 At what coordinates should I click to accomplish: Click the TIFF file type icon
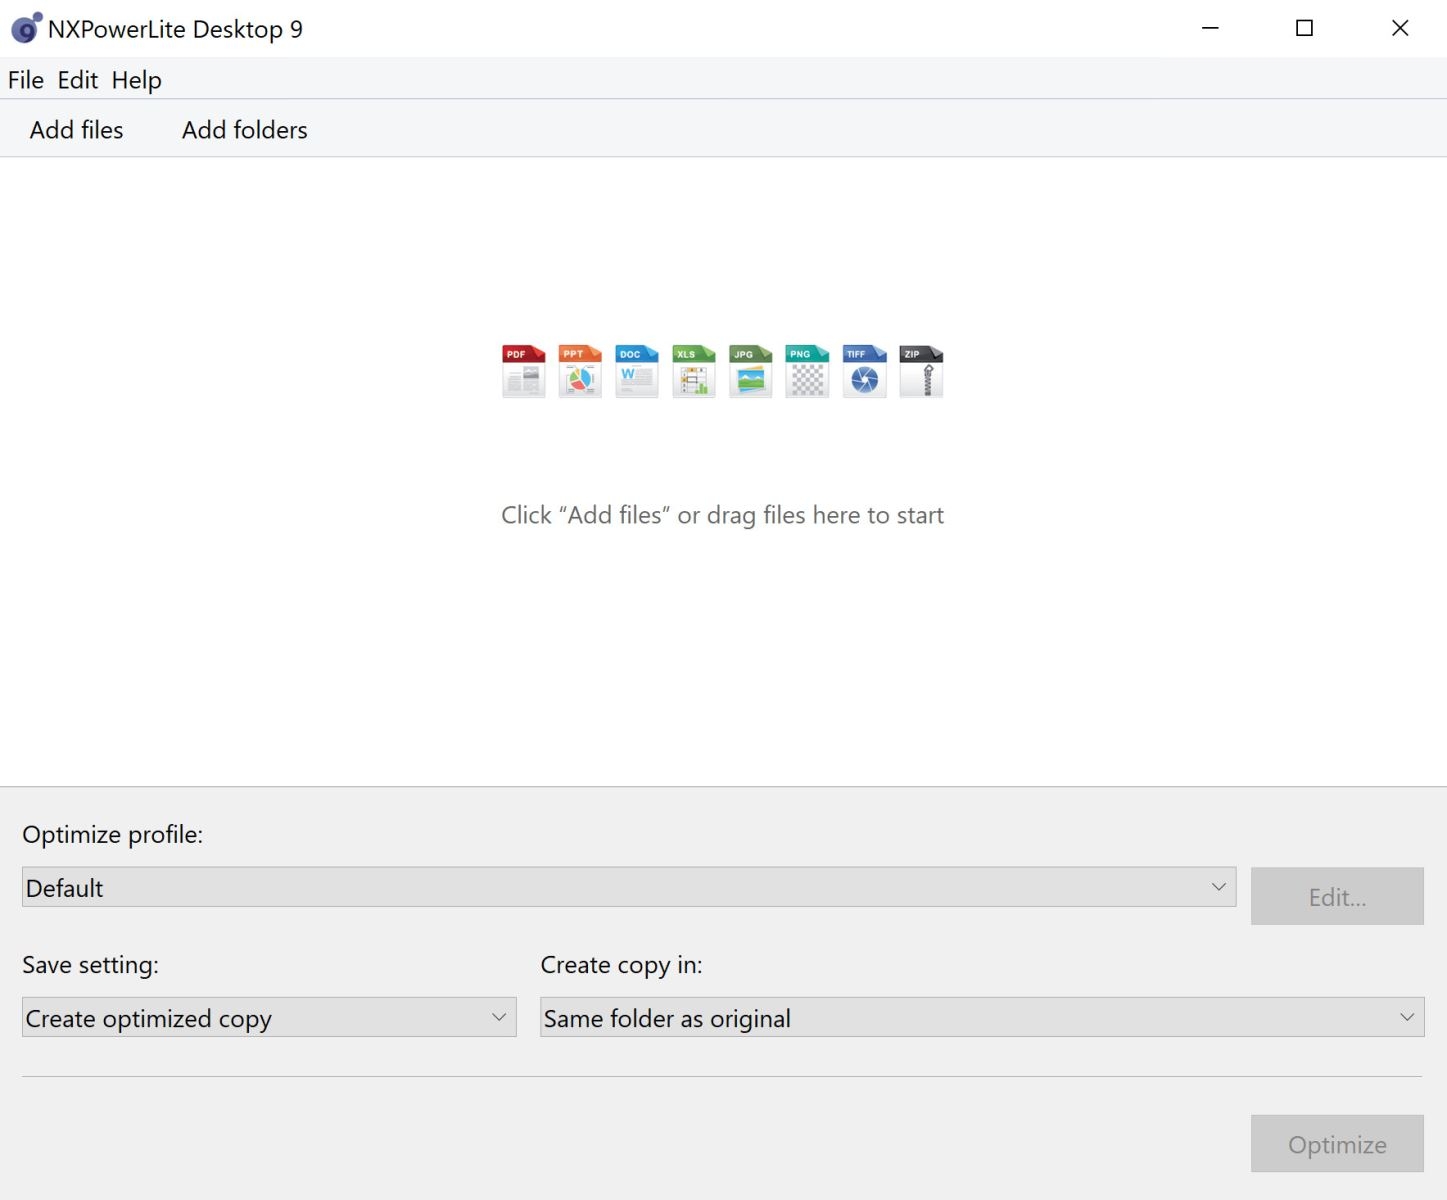point(864,371)
